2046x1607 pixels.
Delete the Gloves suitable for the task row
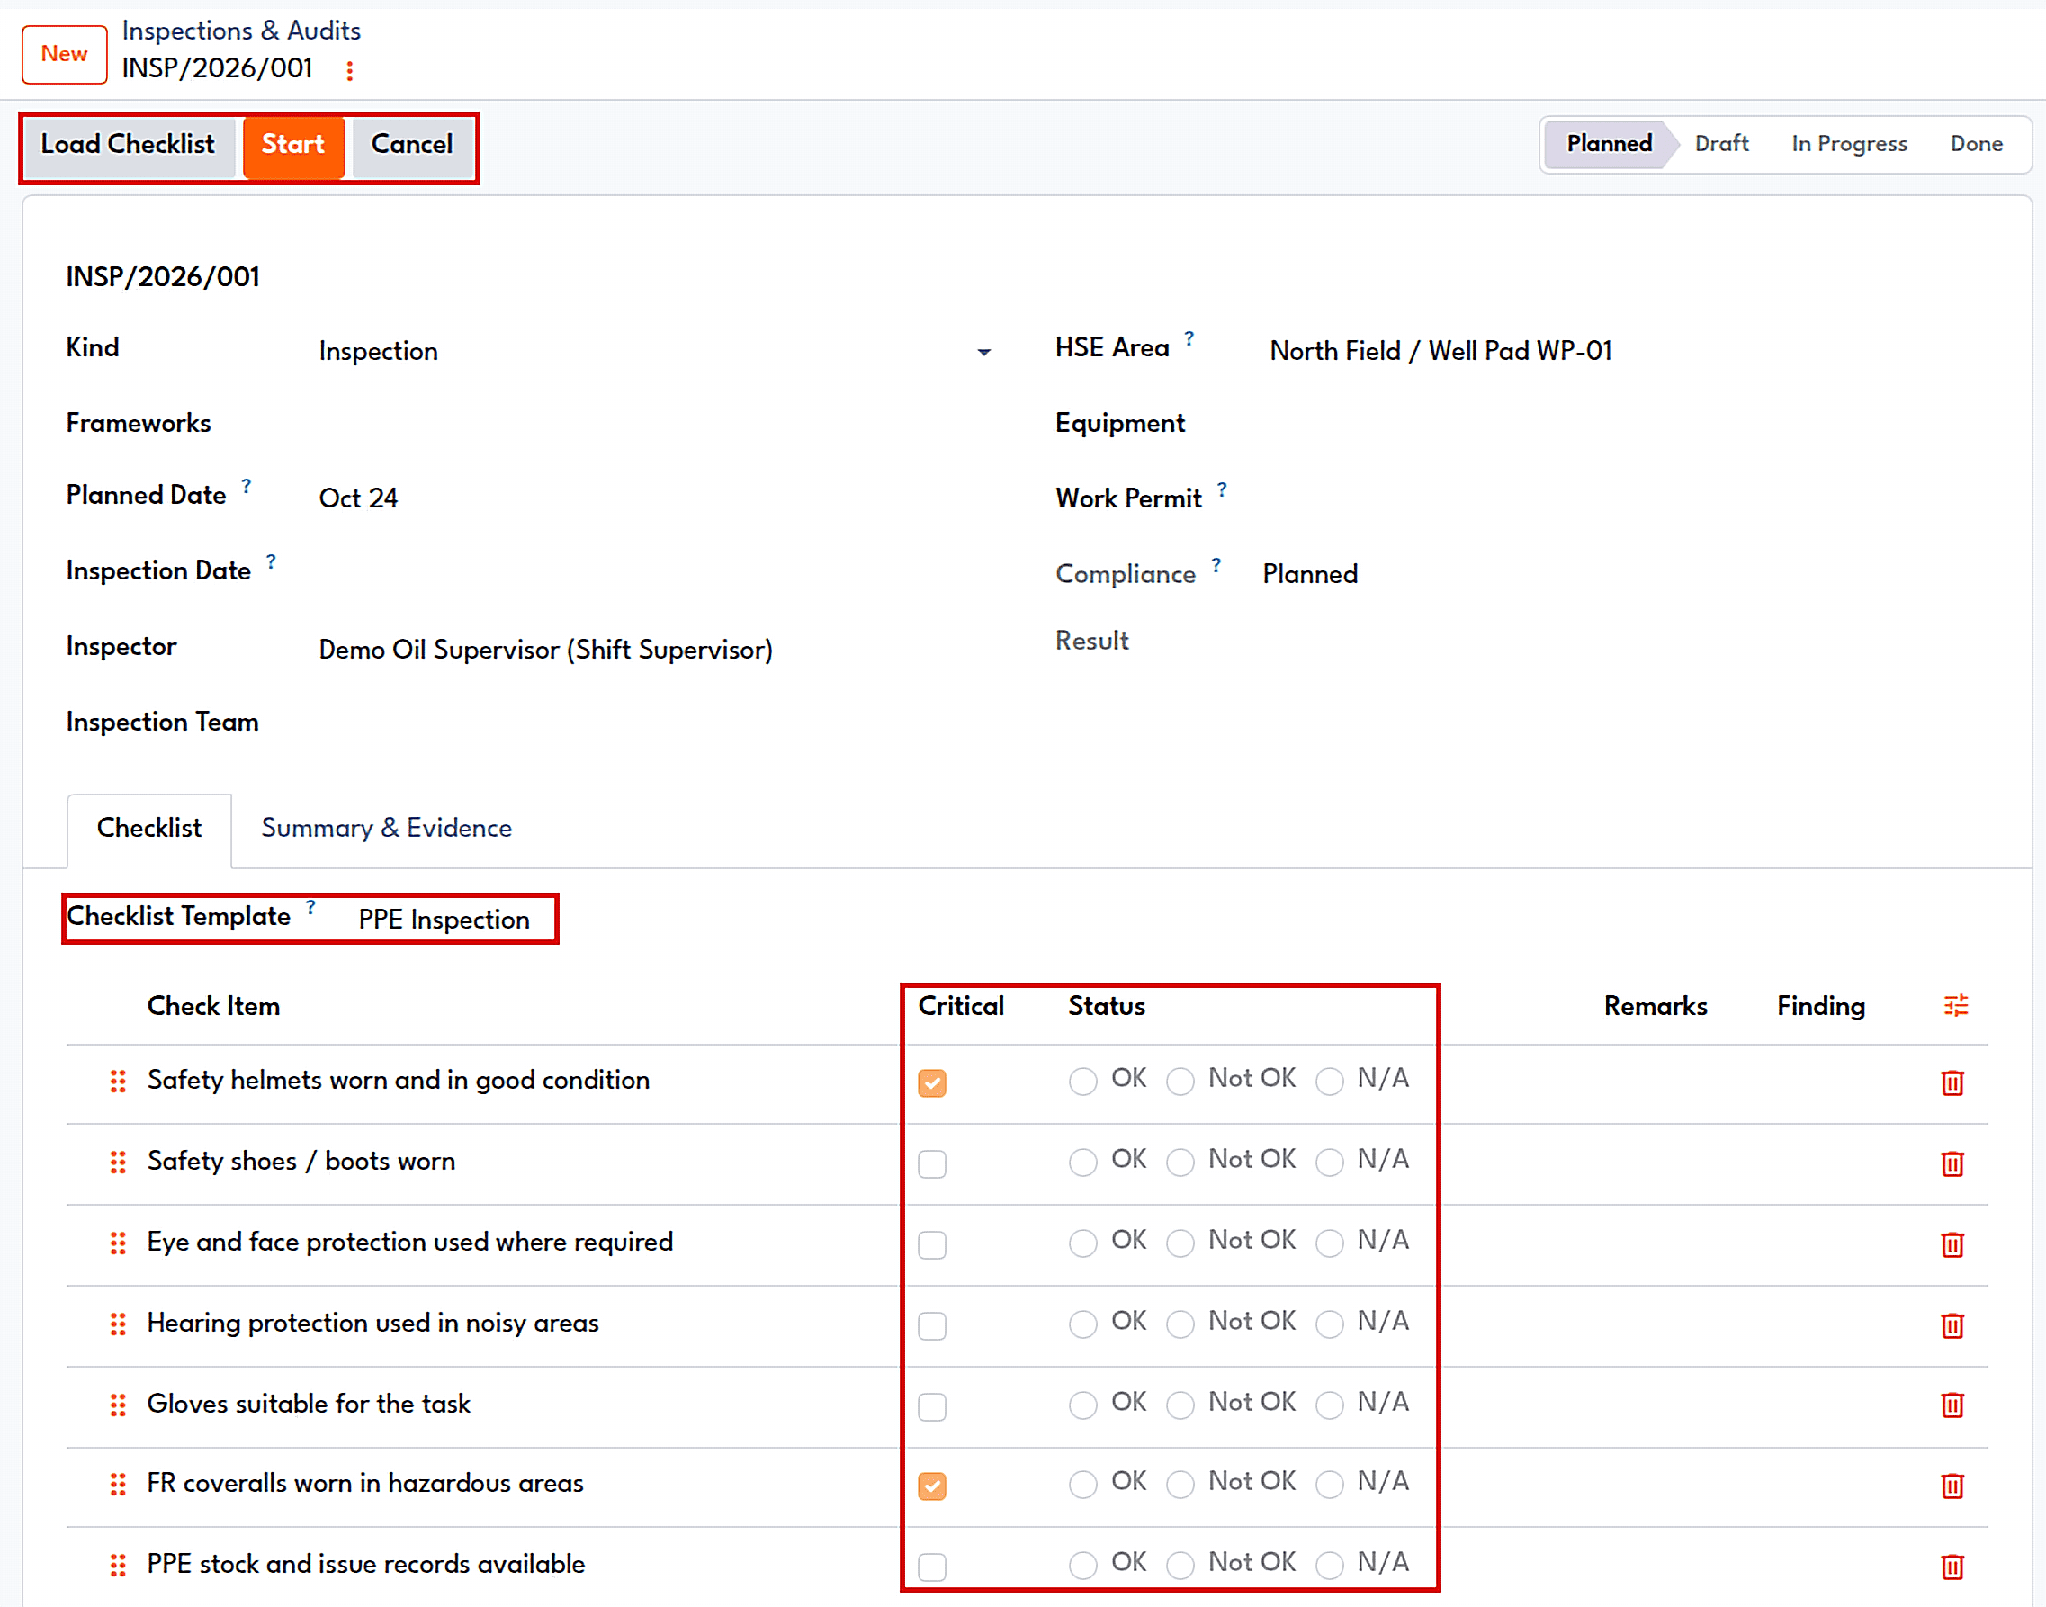pyautogui.click(x=1952, y=1405)
